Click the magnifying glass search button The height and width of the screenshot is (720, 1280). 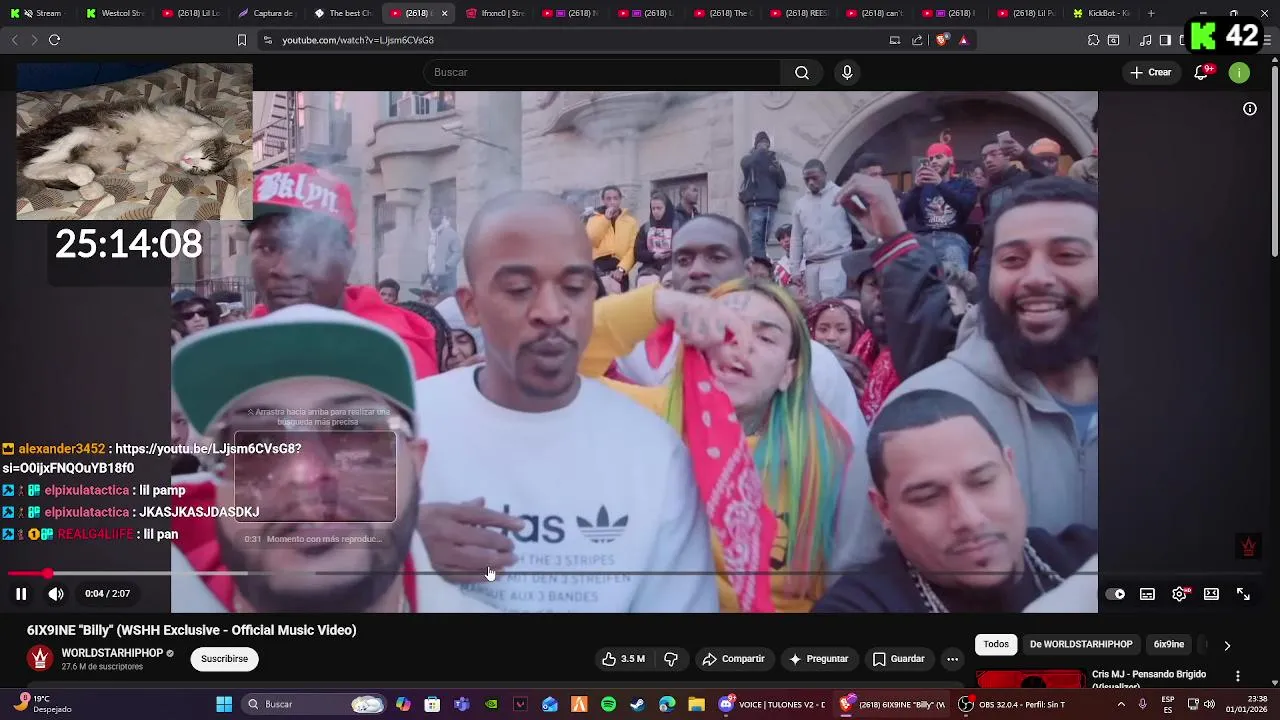[802, 72]
